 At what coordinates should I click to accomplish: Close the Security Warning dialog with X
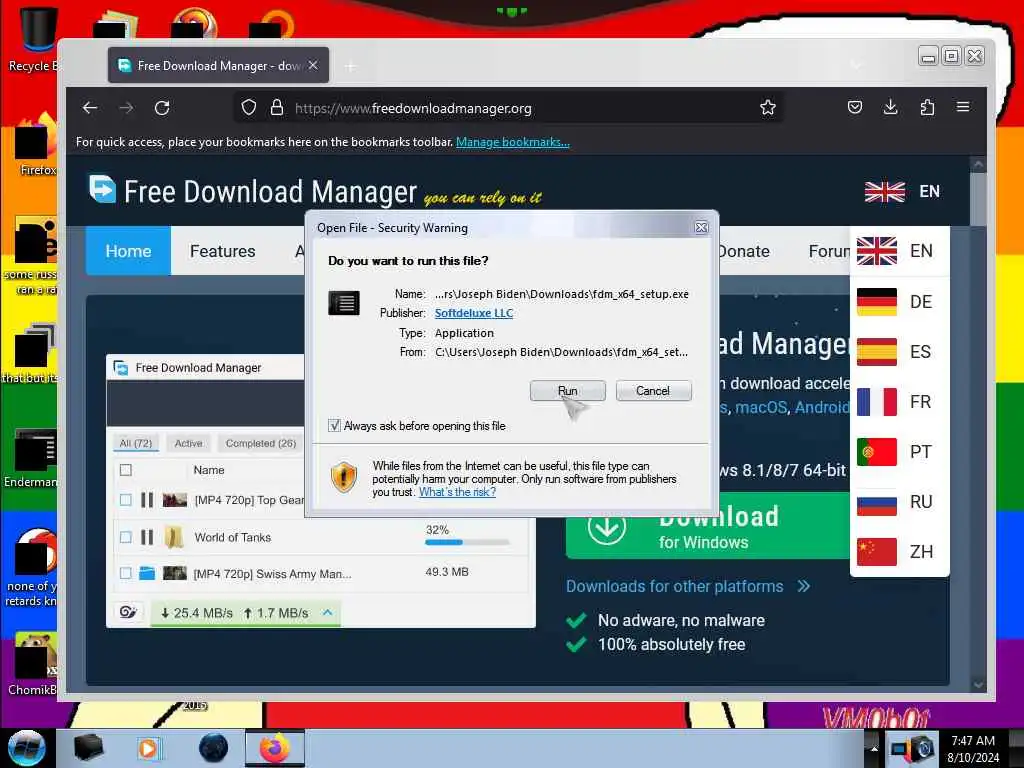pyautogui.click(x=701, y=227)
